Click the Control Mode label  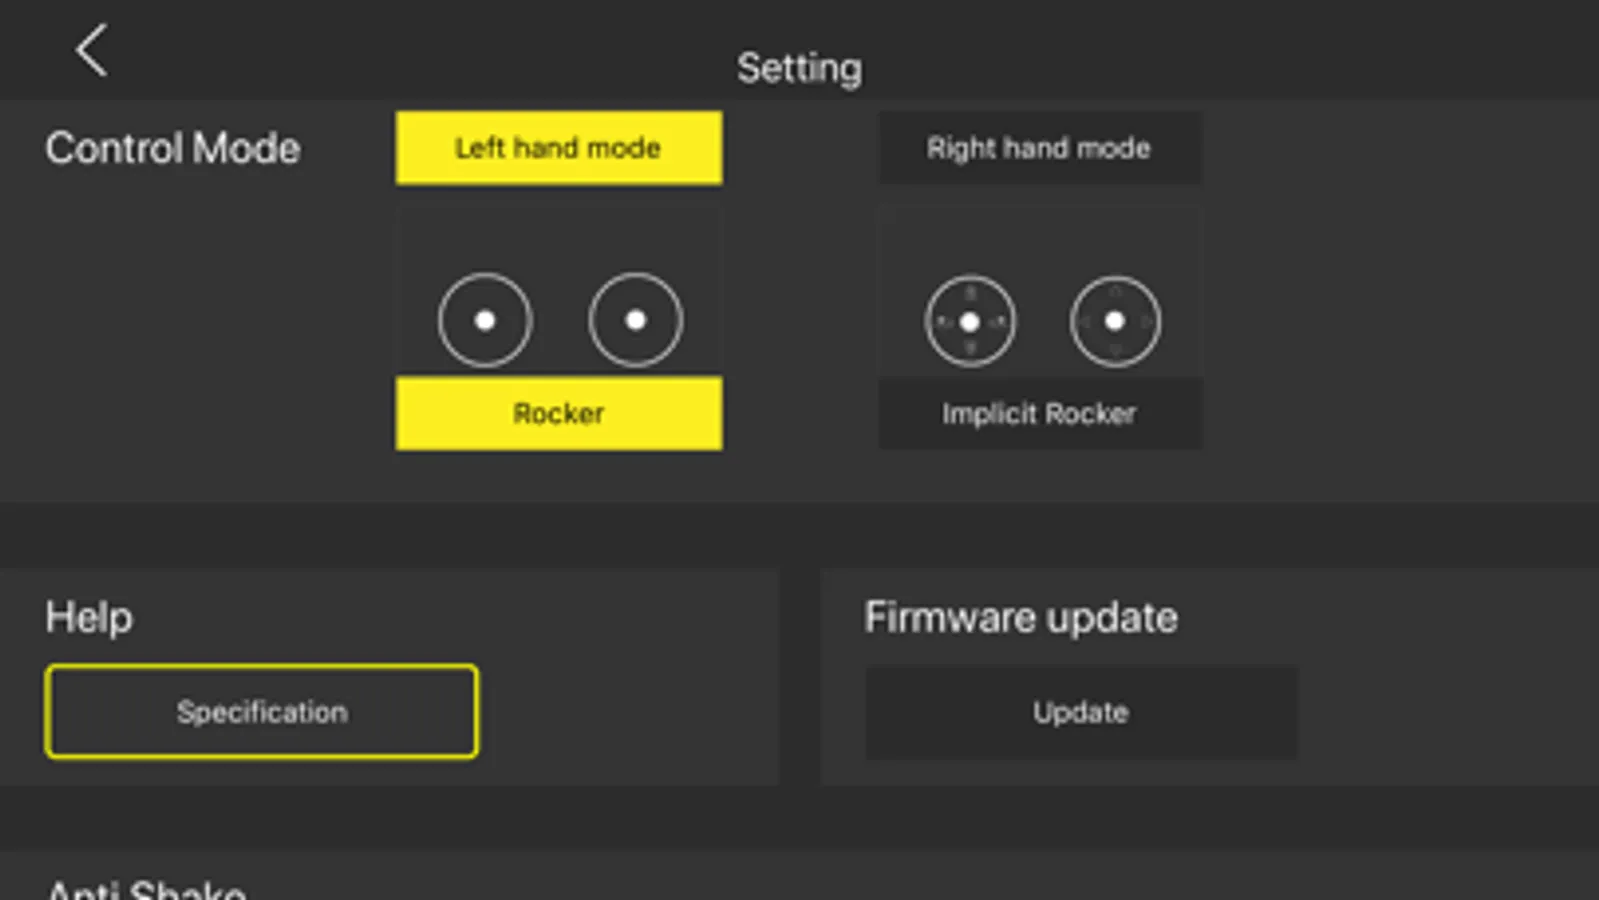click(x=173, y=148)
